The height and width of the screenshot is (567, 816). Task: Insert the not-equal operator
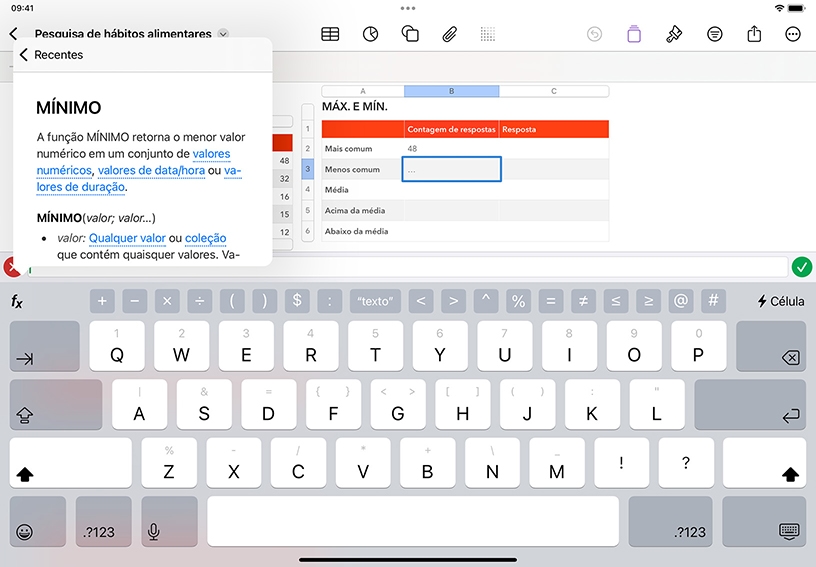(583, 301)
